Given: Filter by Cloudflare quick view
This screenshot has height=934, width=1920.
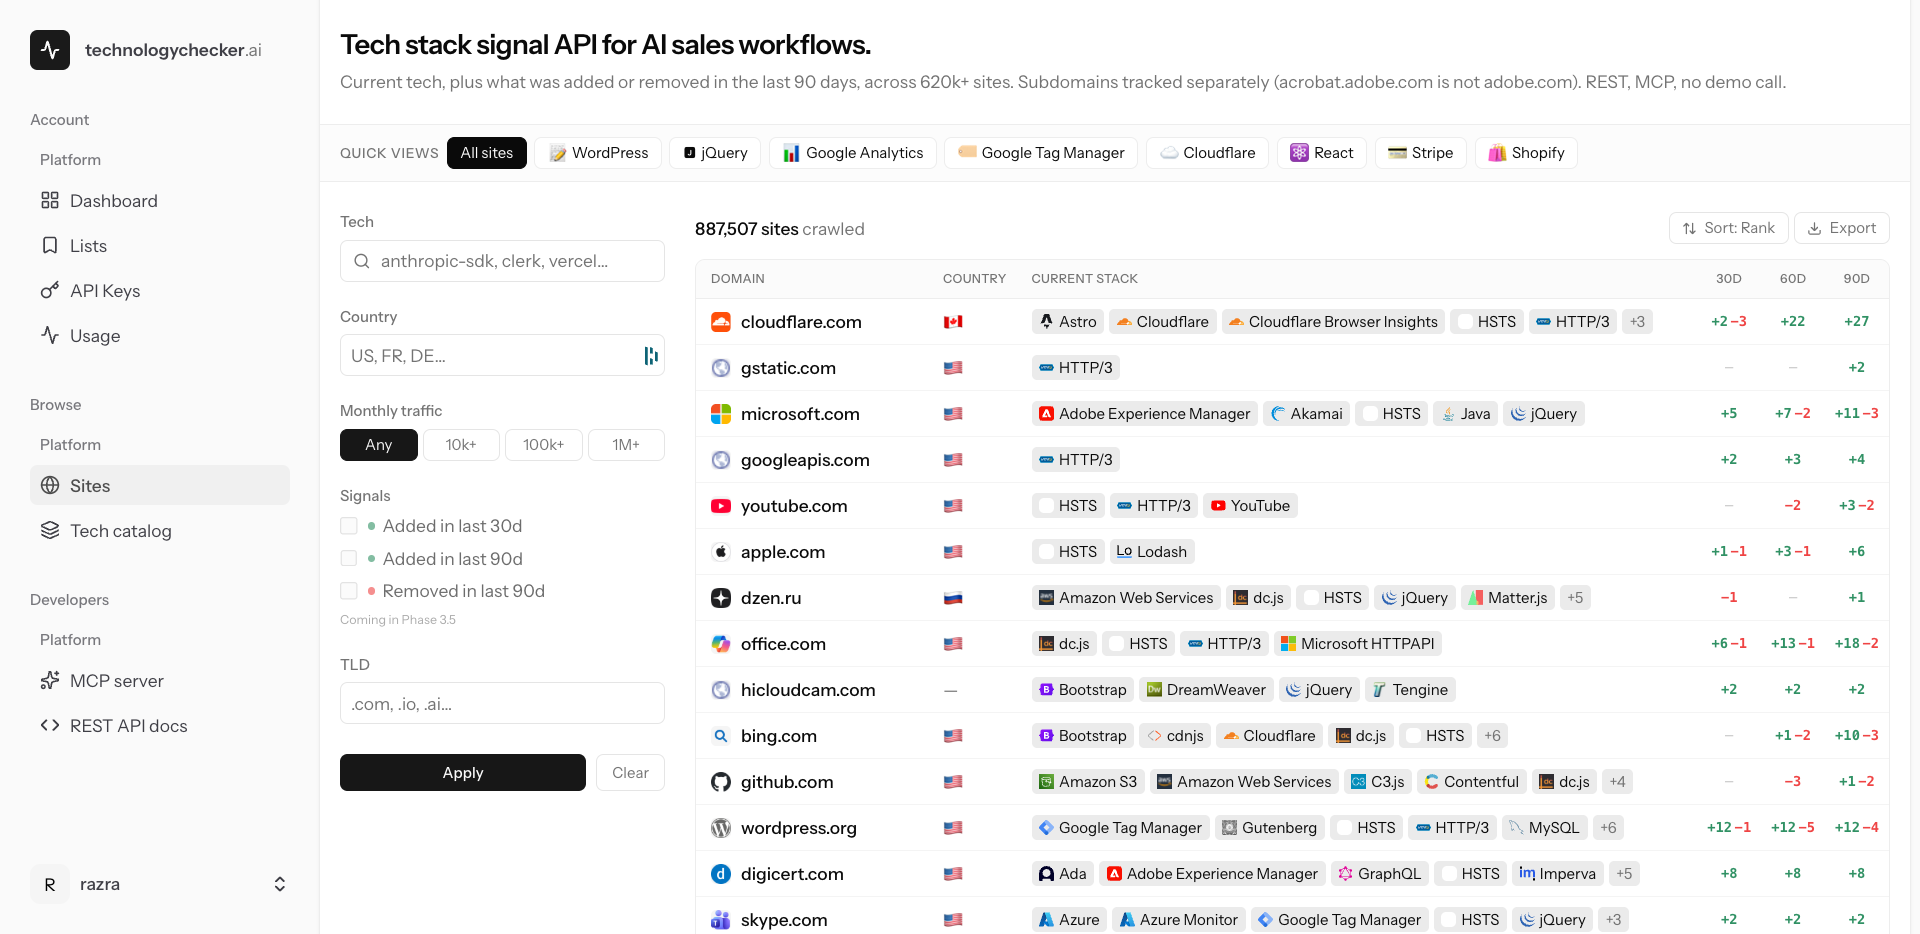Looking at the screenshot, I should click(x=1207, y=153).
